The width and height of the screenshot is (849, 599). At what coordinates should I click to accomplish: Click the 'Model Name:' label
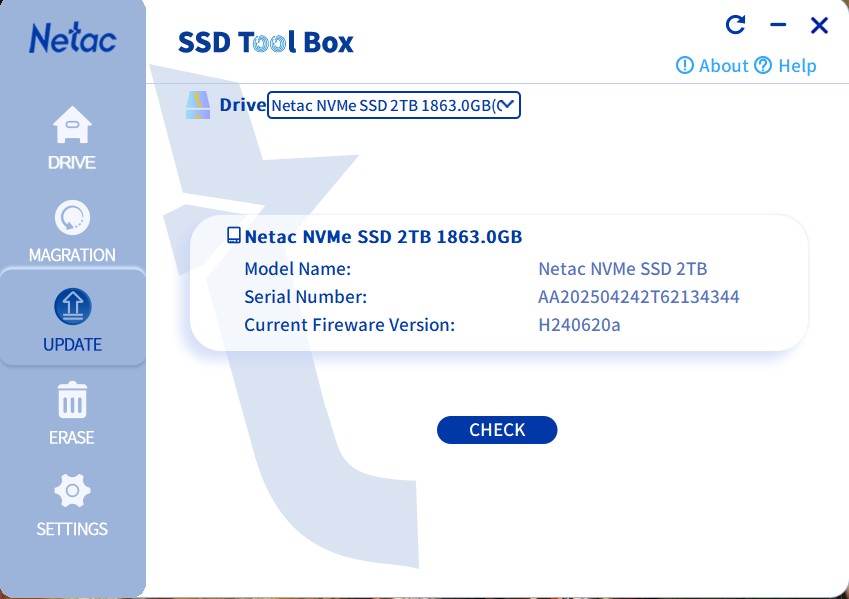(x=298, y=269)
